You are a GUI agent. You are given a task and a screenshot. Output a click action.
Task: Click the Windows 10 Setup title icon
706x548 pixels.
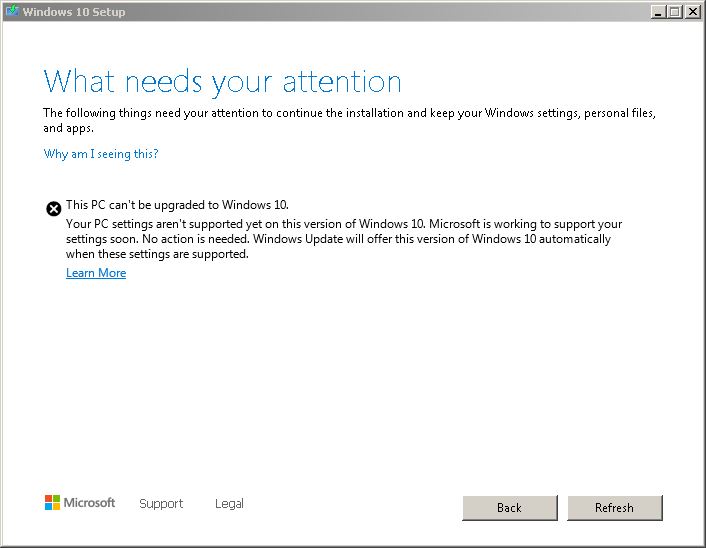coord(12,11)
